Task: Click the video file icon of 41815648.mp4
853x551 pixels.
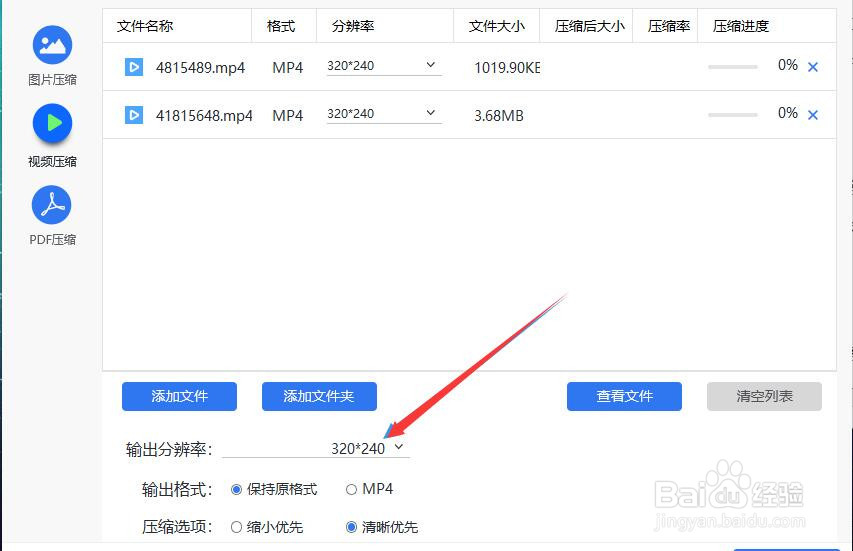Action: (x=134, y=115)
